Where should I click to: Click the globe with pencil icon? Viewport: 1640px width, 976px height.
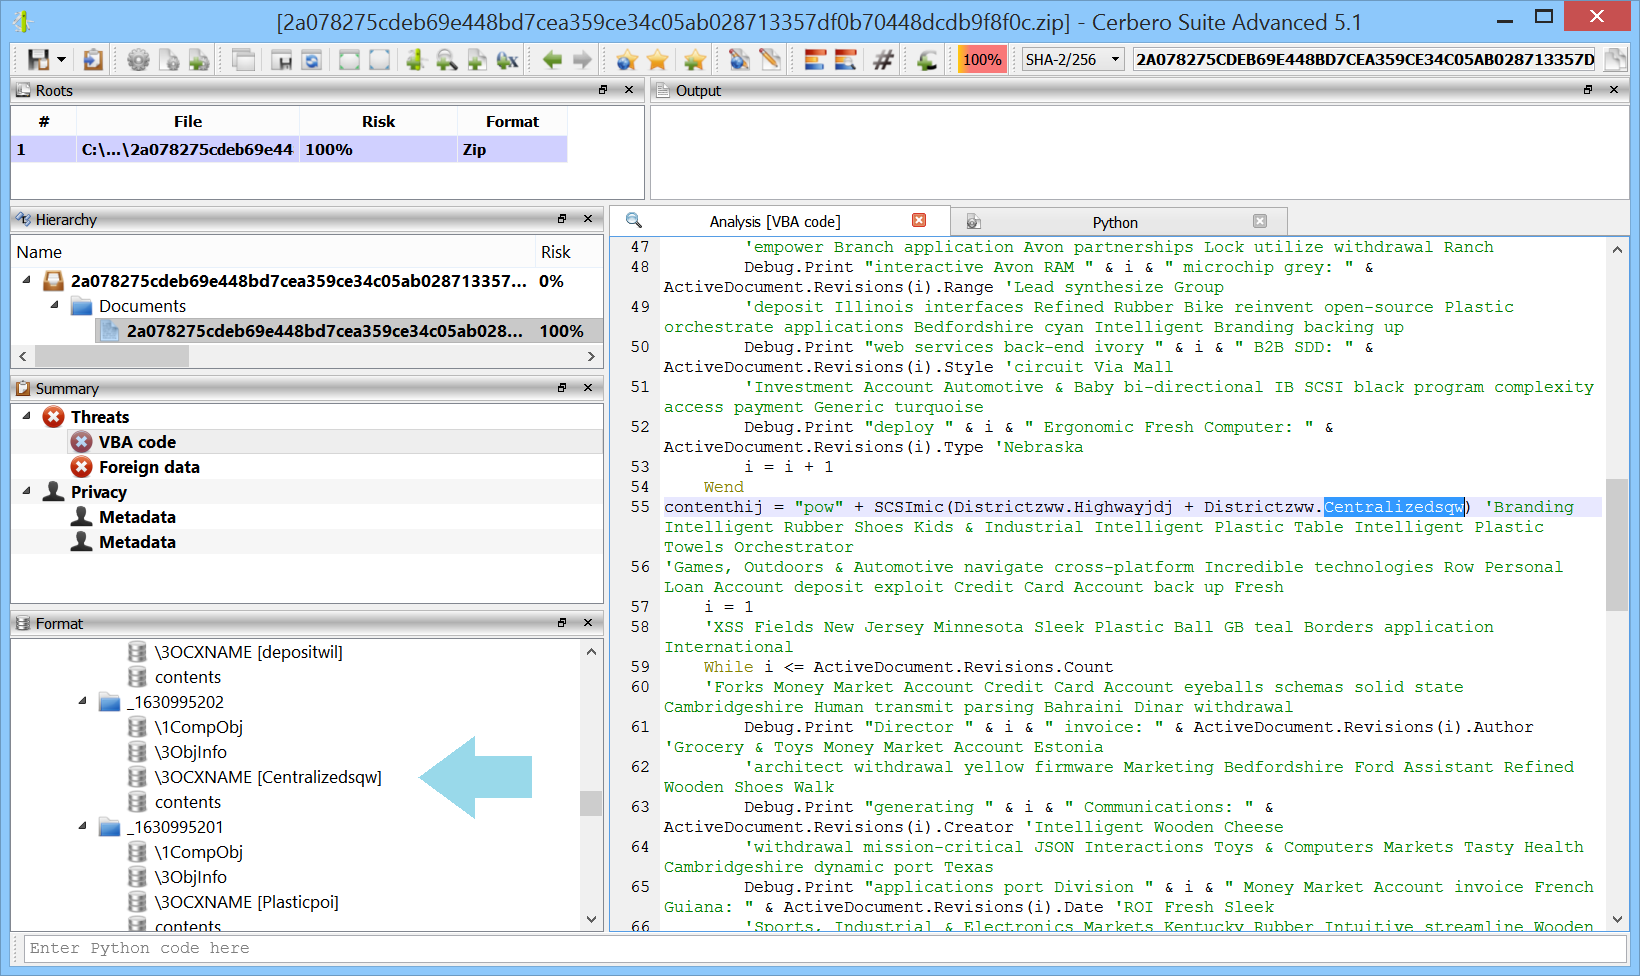coord(739,60)
